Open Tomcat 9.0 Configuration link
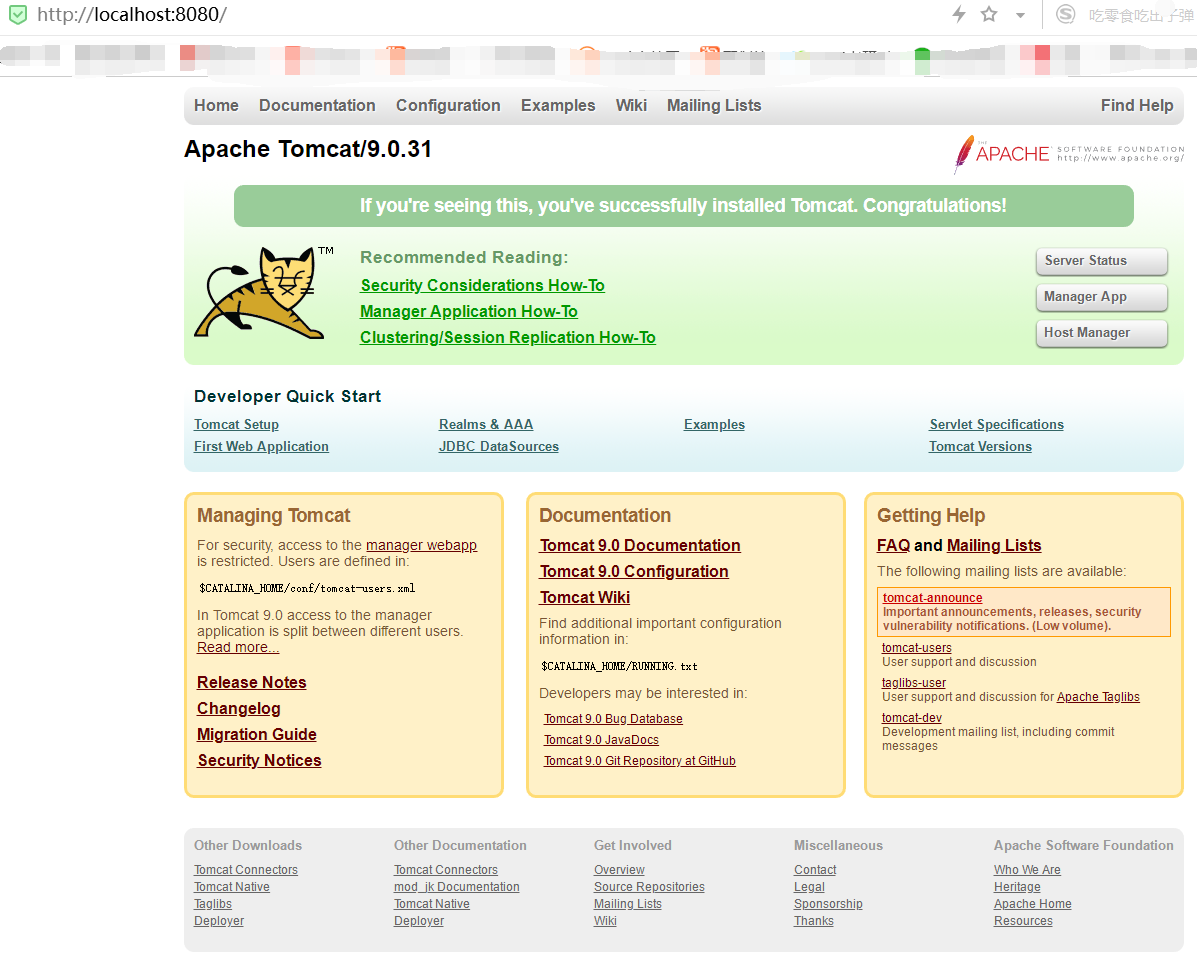This screenshot has width=1197, height=955. tap(634, 572)
